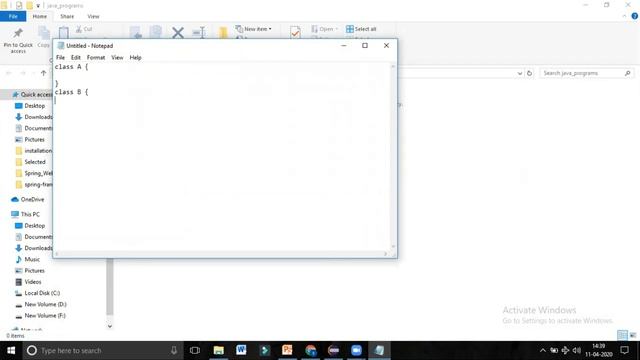Click the microphone icon in search box

coord(174,351)
